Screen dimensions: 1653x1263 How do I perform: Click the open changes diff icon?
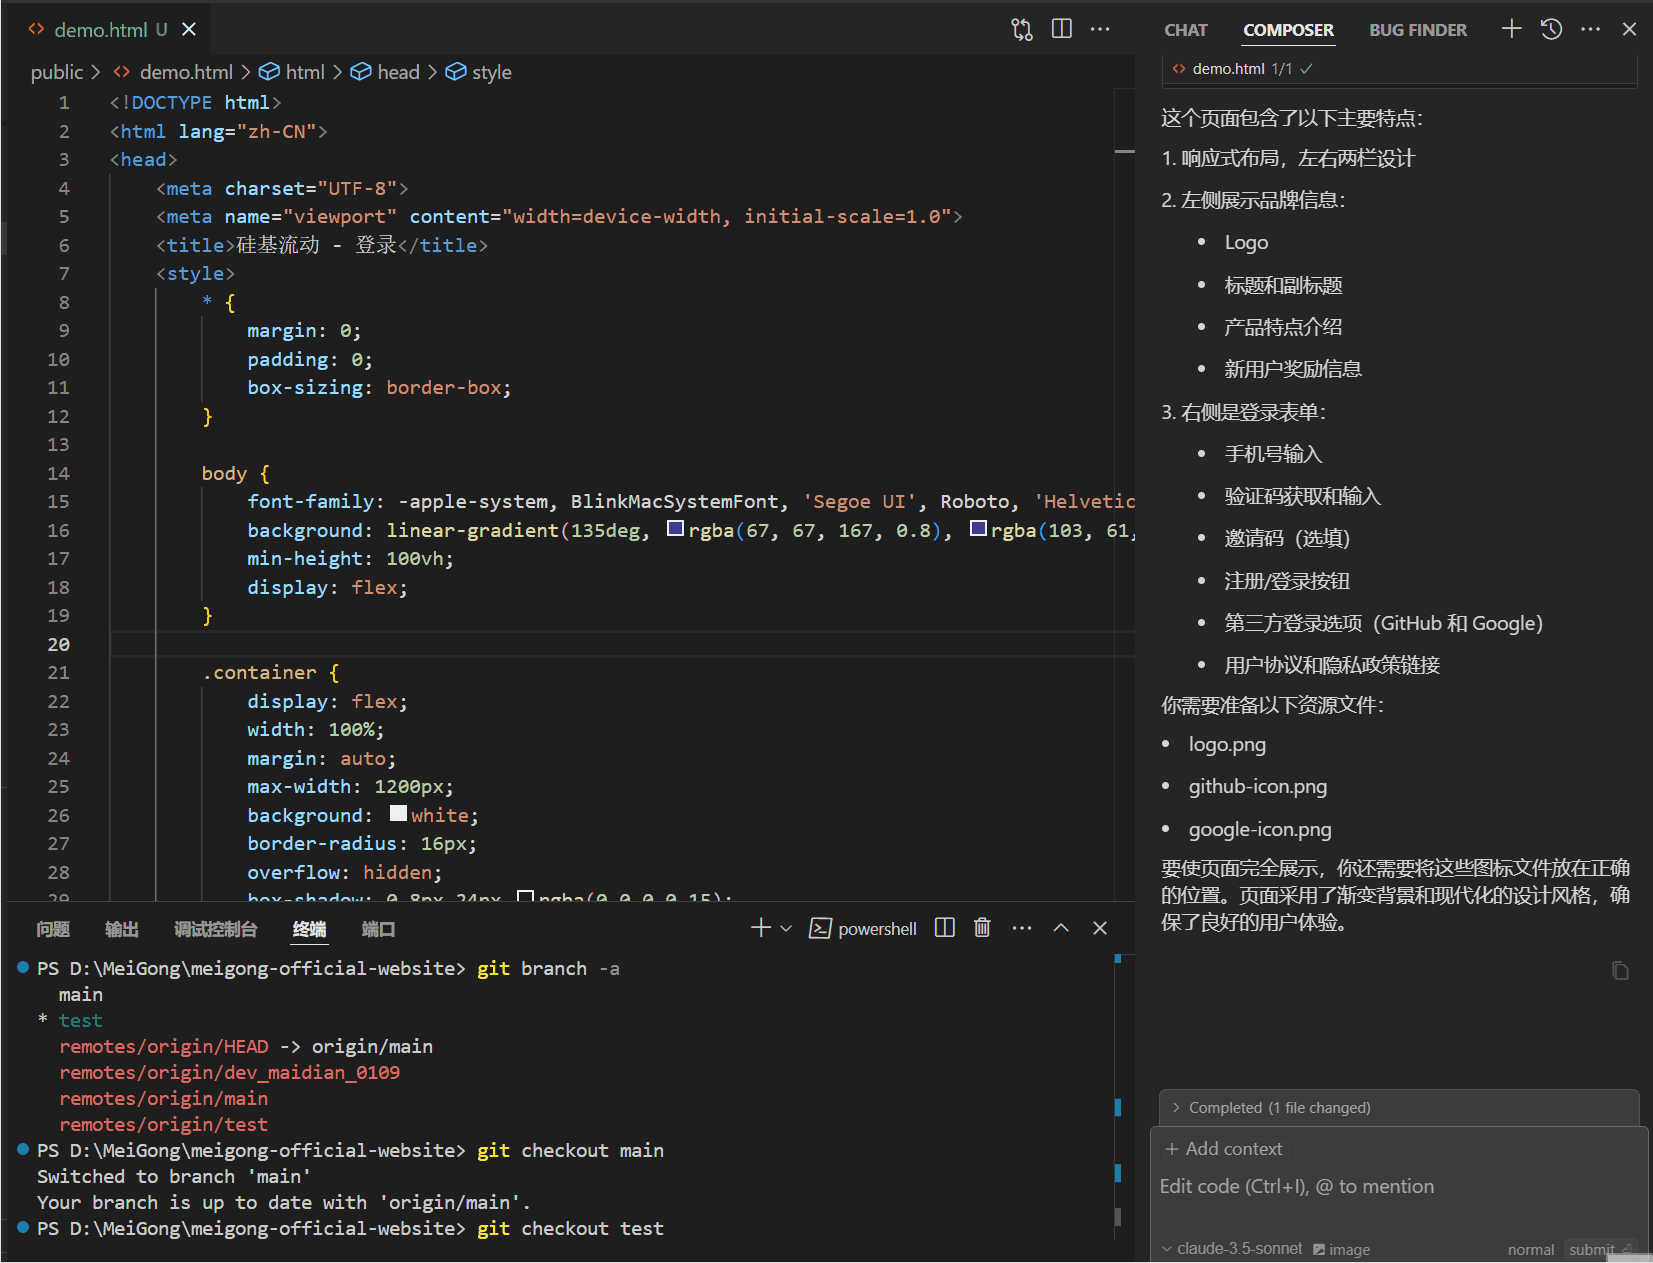[1022, 29]
